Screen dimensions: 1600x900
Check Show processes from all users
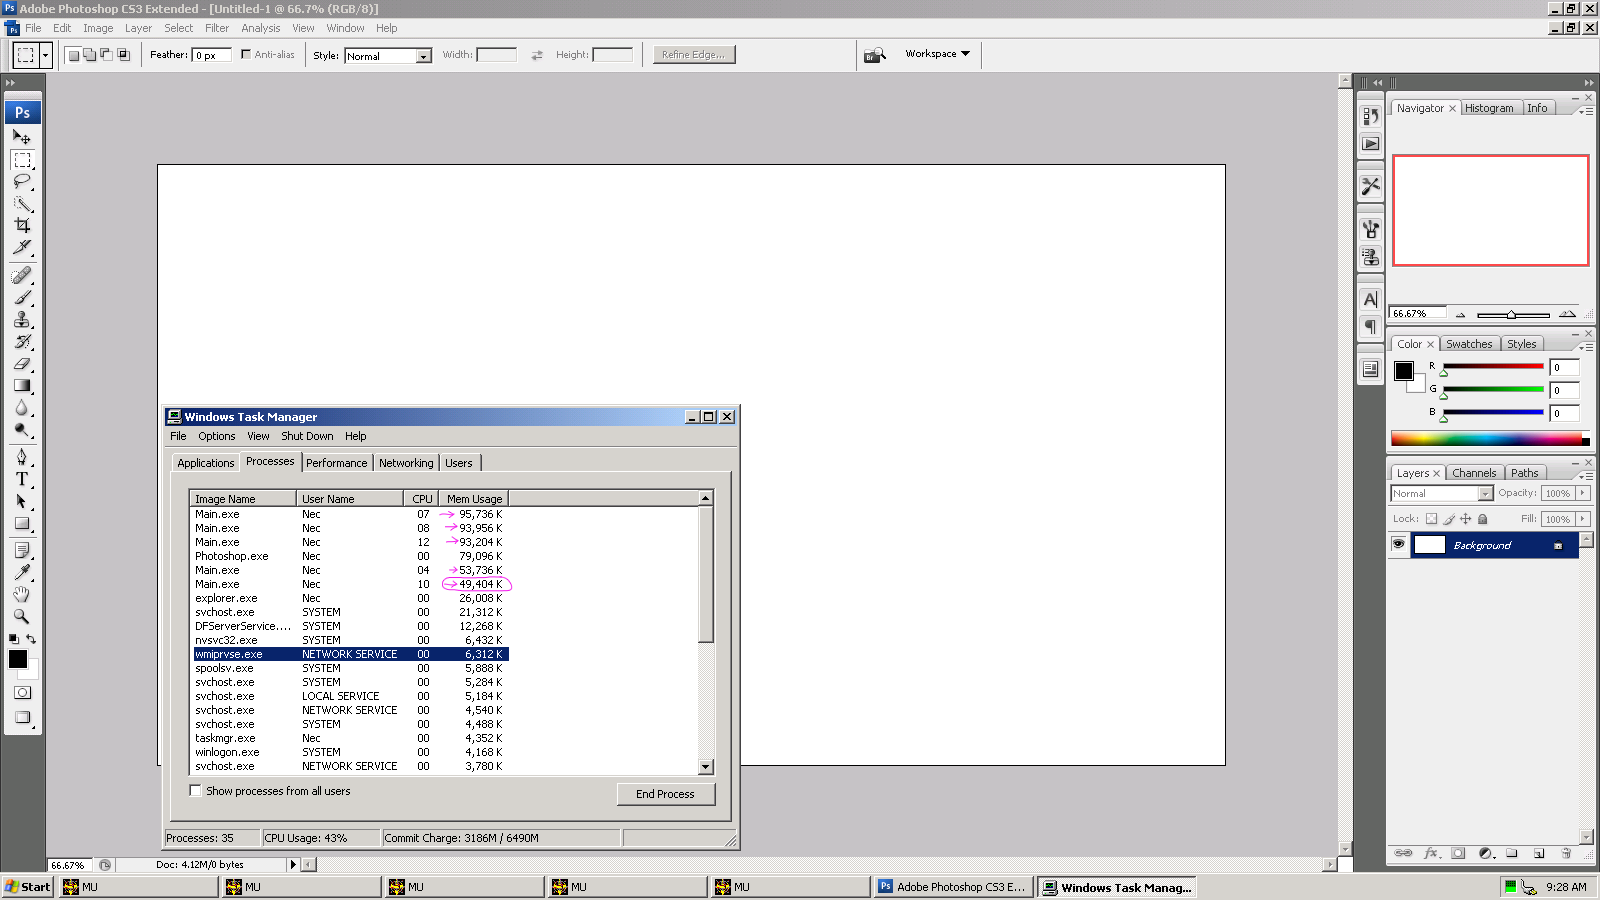click(196, 791)
